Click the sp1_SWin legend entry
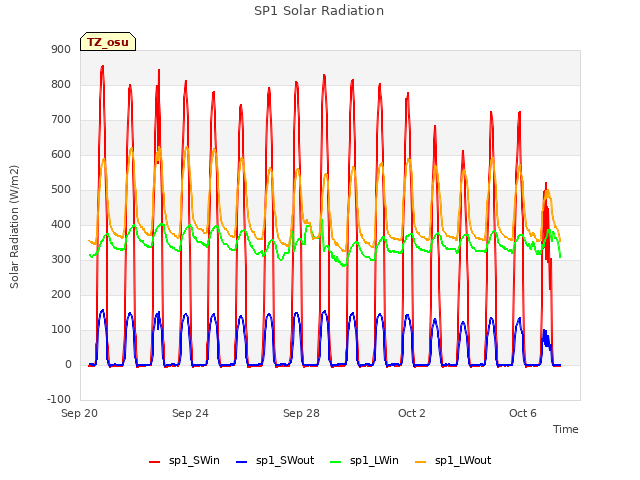The height and width of the screenshot is (480, 640). pyautogui.click(x=184, y=461)
